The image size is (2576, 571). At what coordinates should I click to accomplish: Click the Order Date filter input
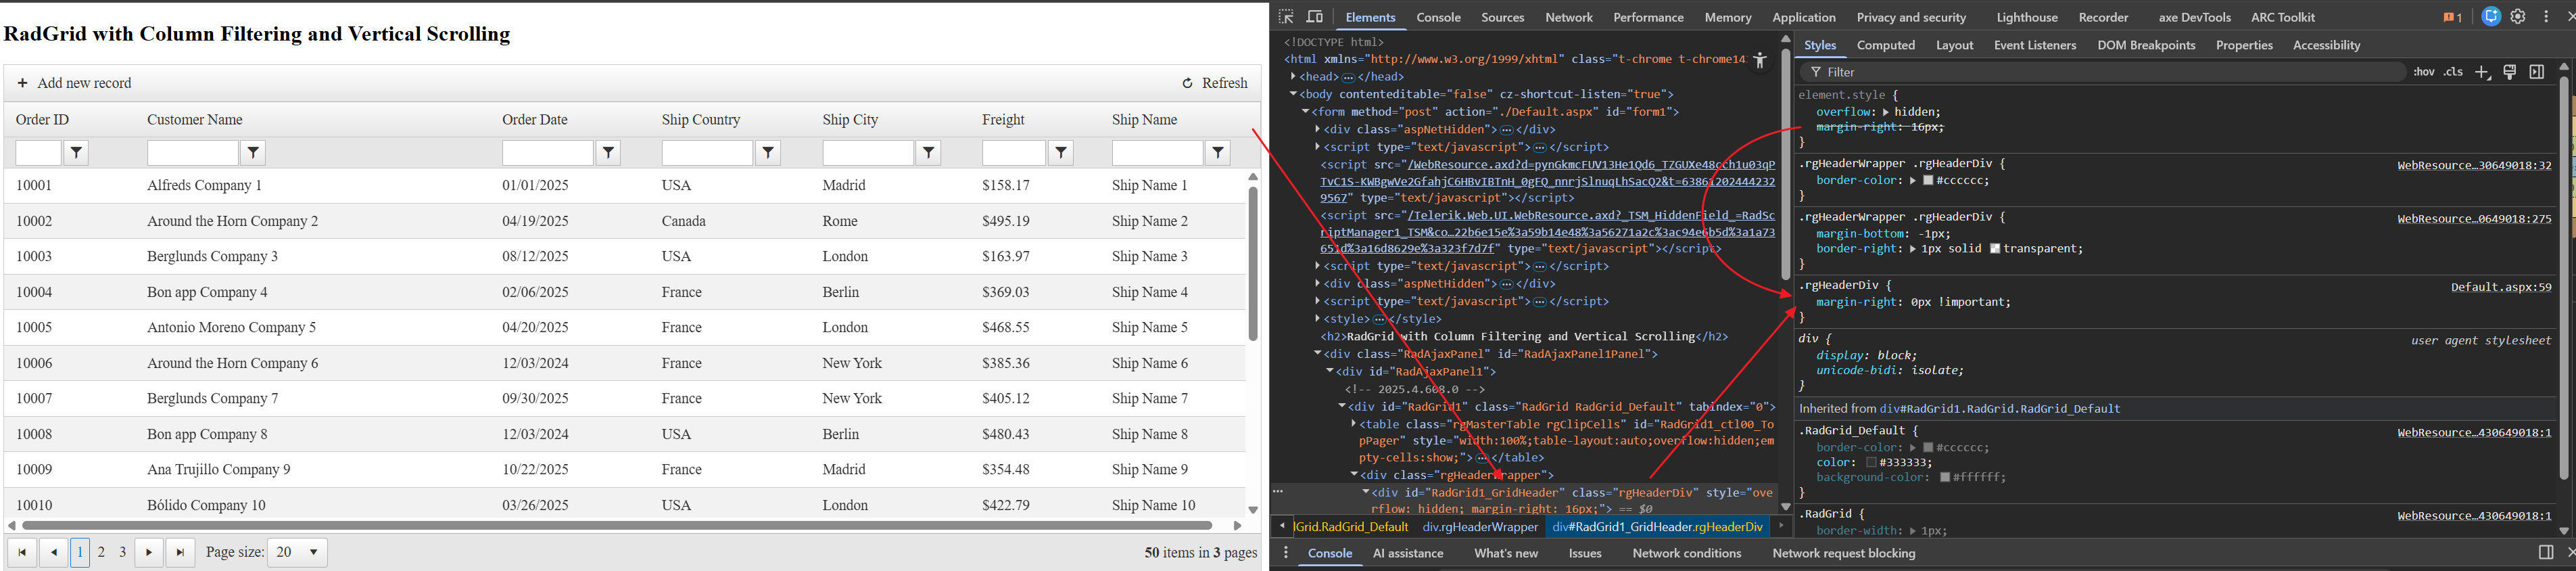pos(547,152)
